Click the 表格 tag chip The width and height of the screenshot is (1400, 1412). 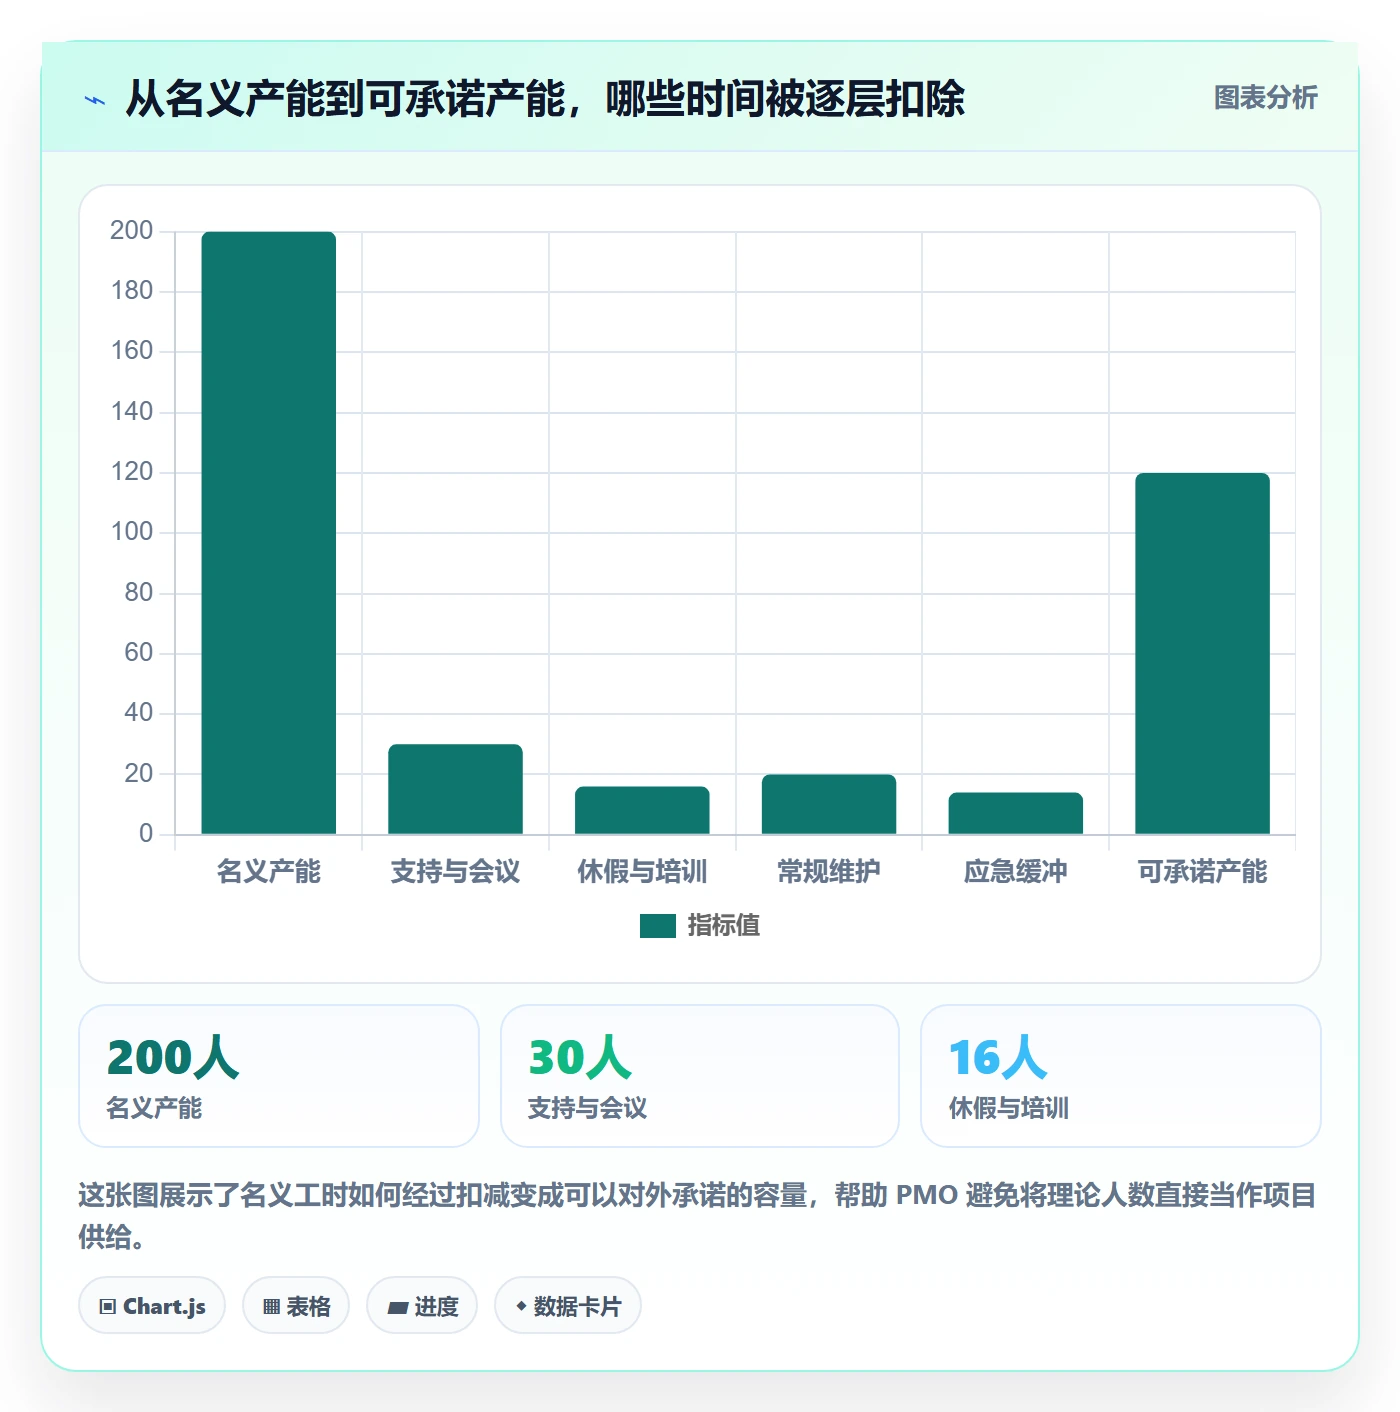coord(296,1306)
